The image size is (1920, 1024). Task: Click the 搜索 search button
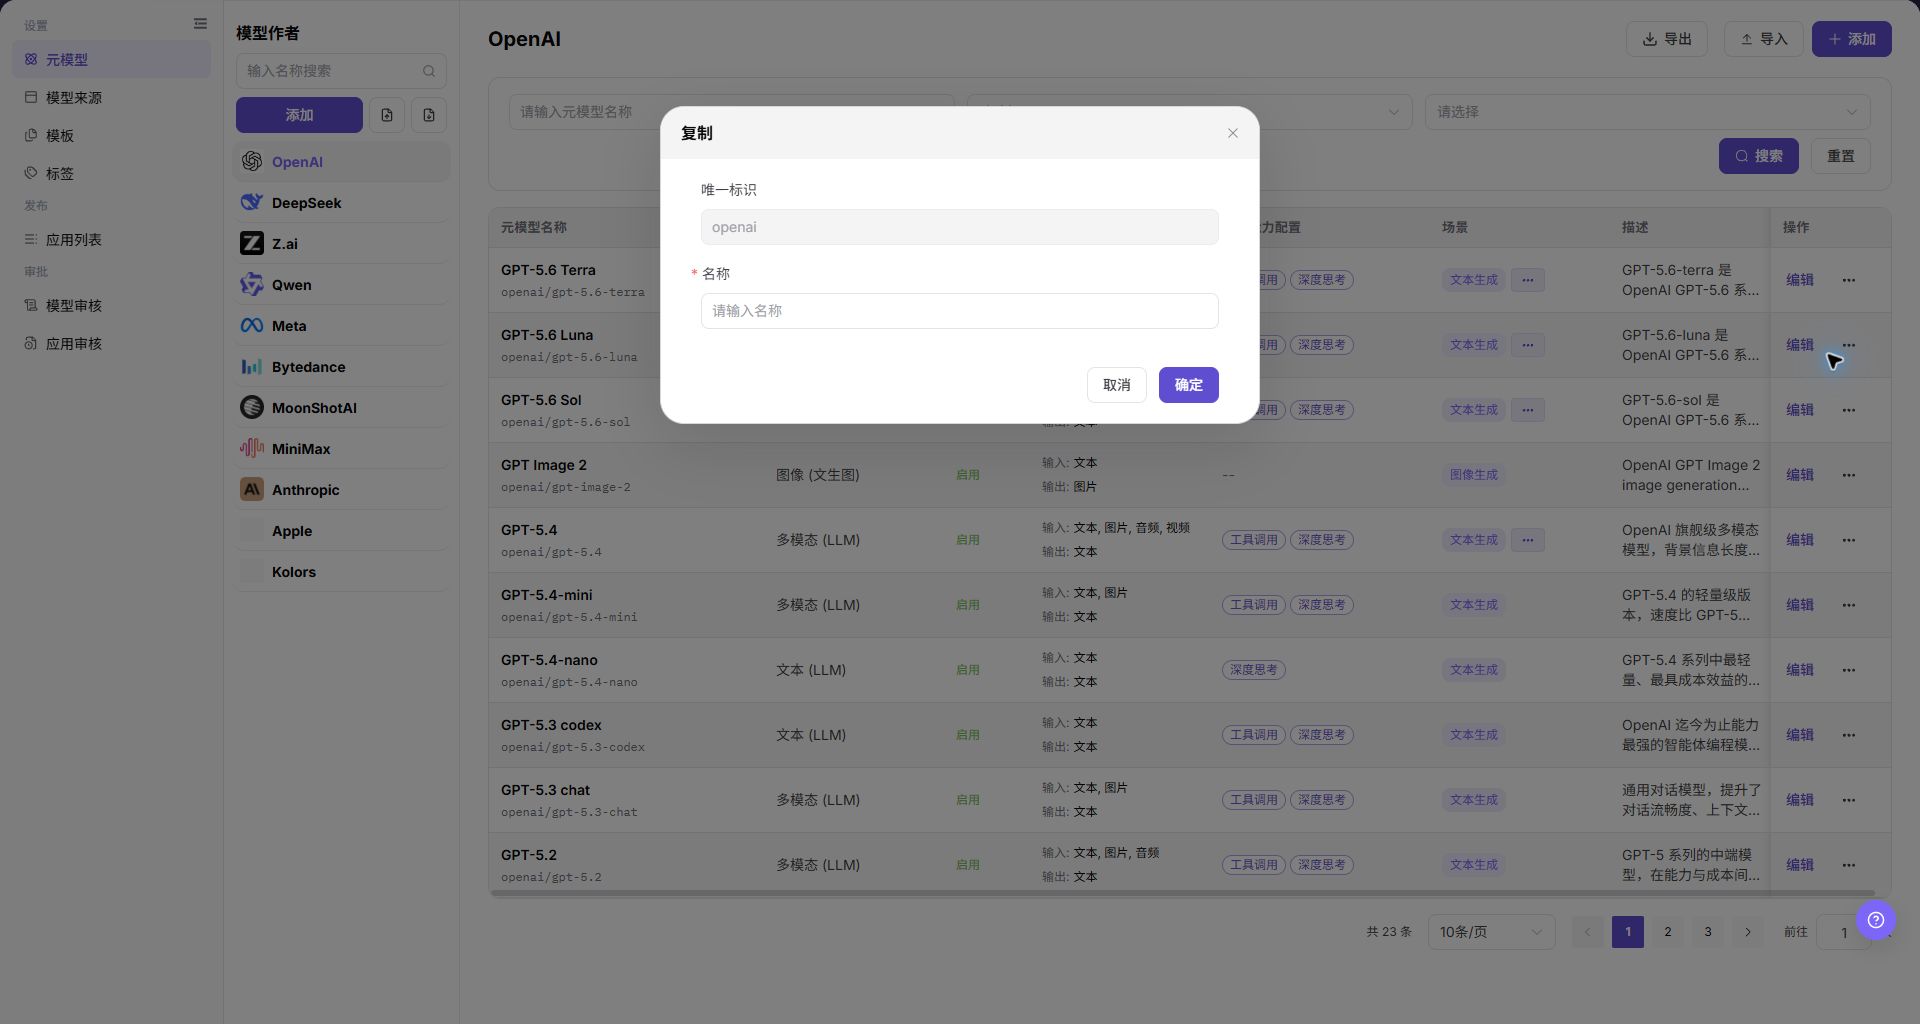(1758, 156)
